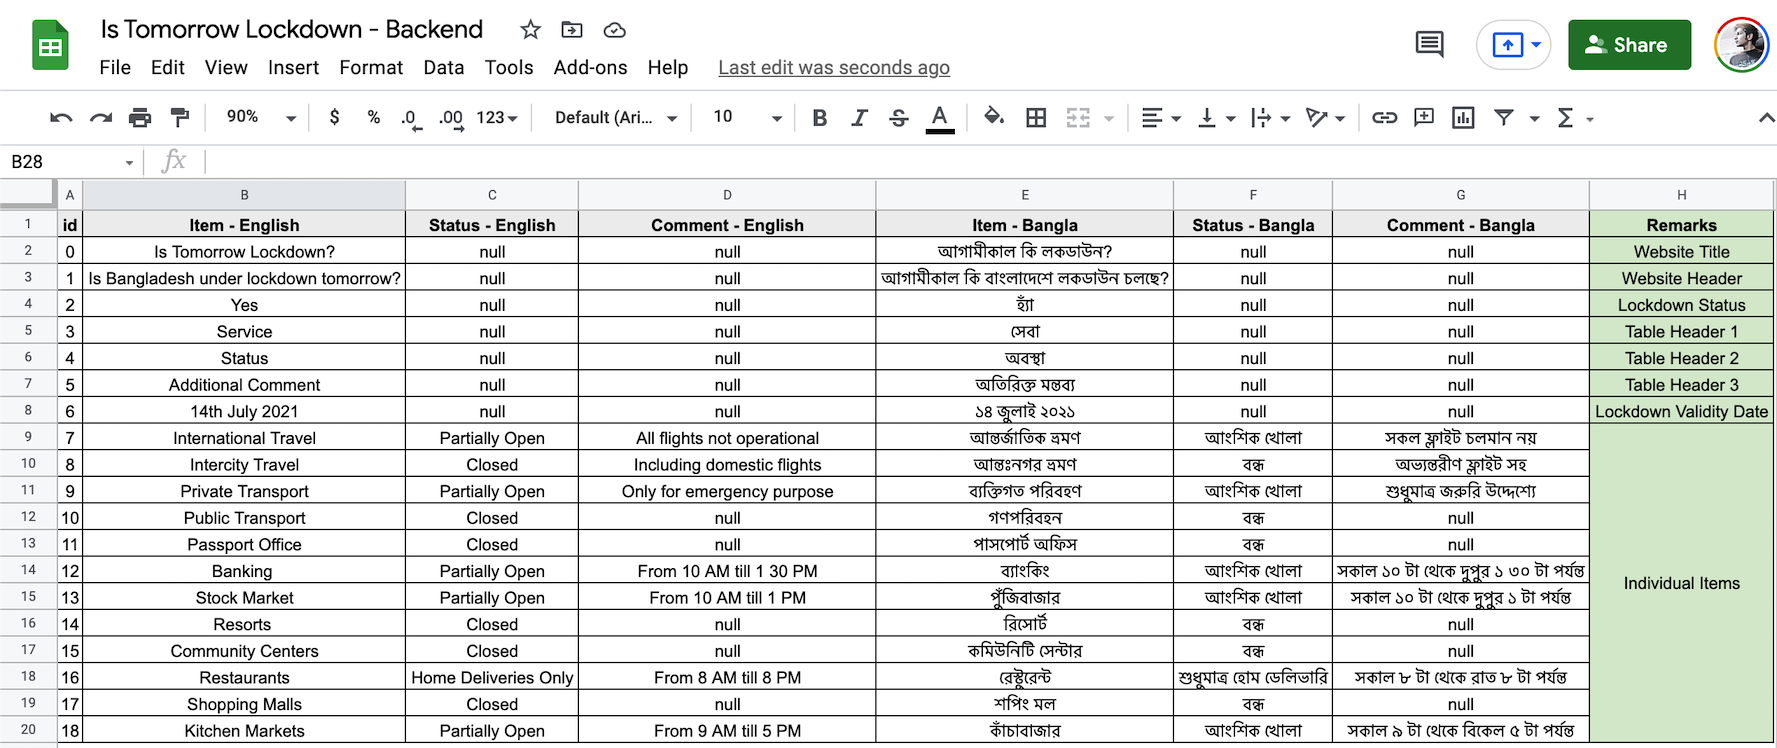The height and width of the screenshot is (748, 1777).
Task: Select the 'Home Deliveries Only' cell
Action: pos(492,677)
